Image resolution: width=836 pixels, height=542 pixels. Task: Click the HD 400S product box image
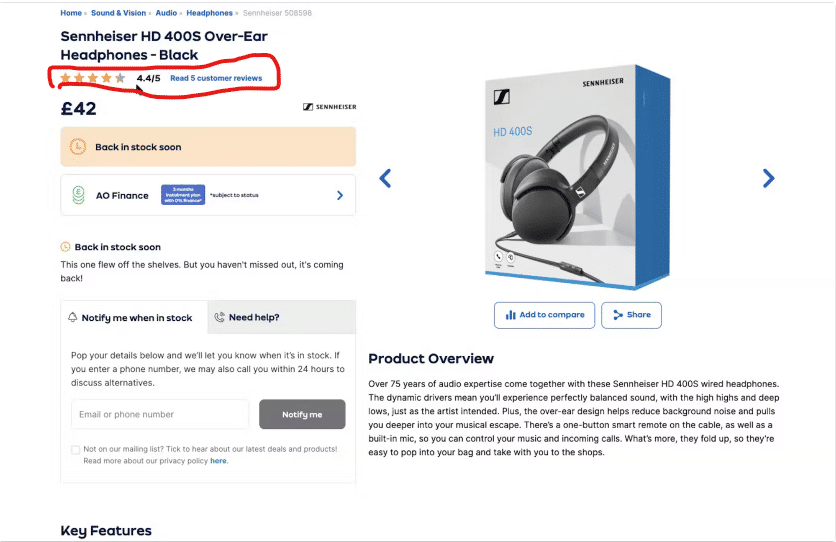coord(577,177)
